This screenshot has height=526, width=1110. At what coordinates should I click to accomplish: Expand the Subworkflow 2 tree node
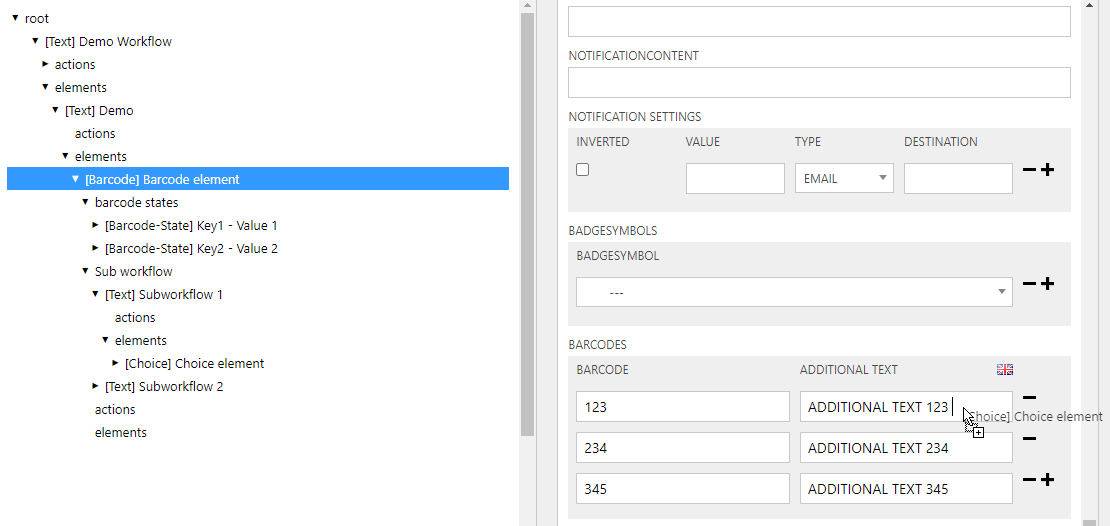96,386
